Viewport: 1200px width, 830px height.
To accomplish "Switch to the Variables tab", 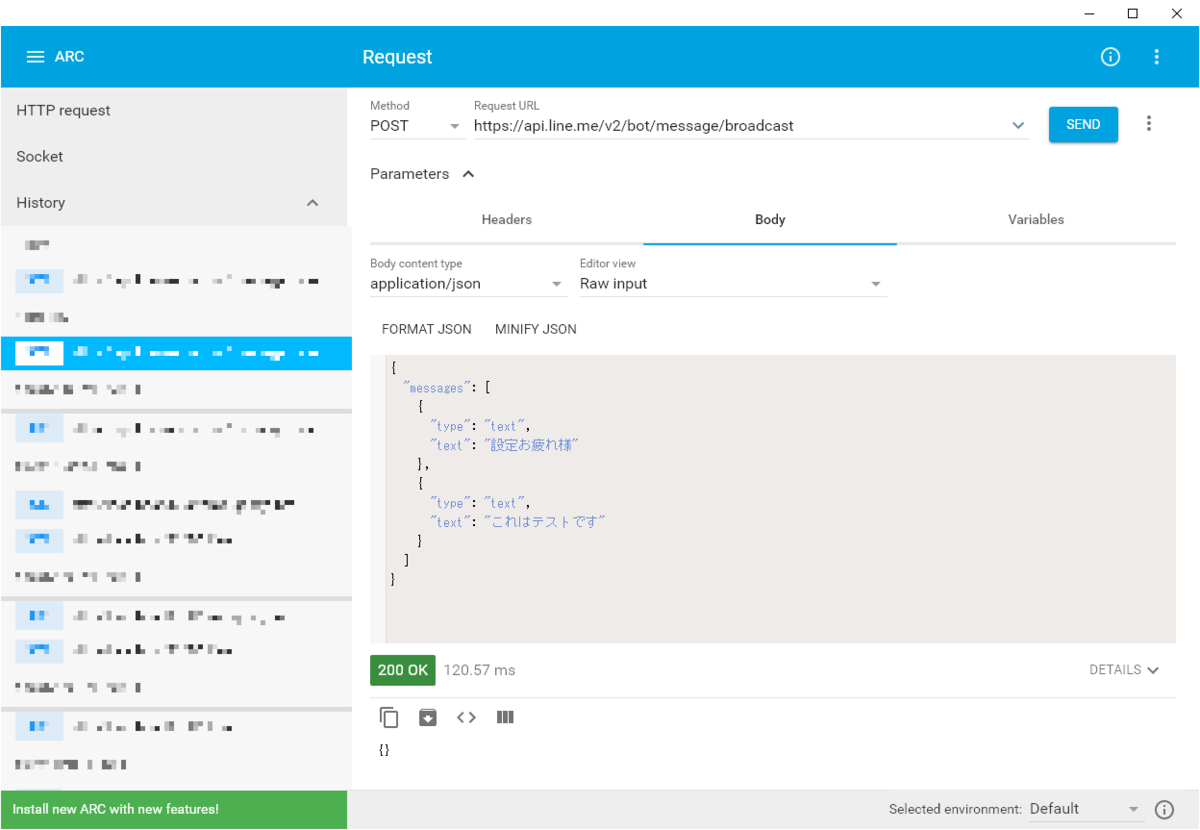I will tap(1036, 220).
